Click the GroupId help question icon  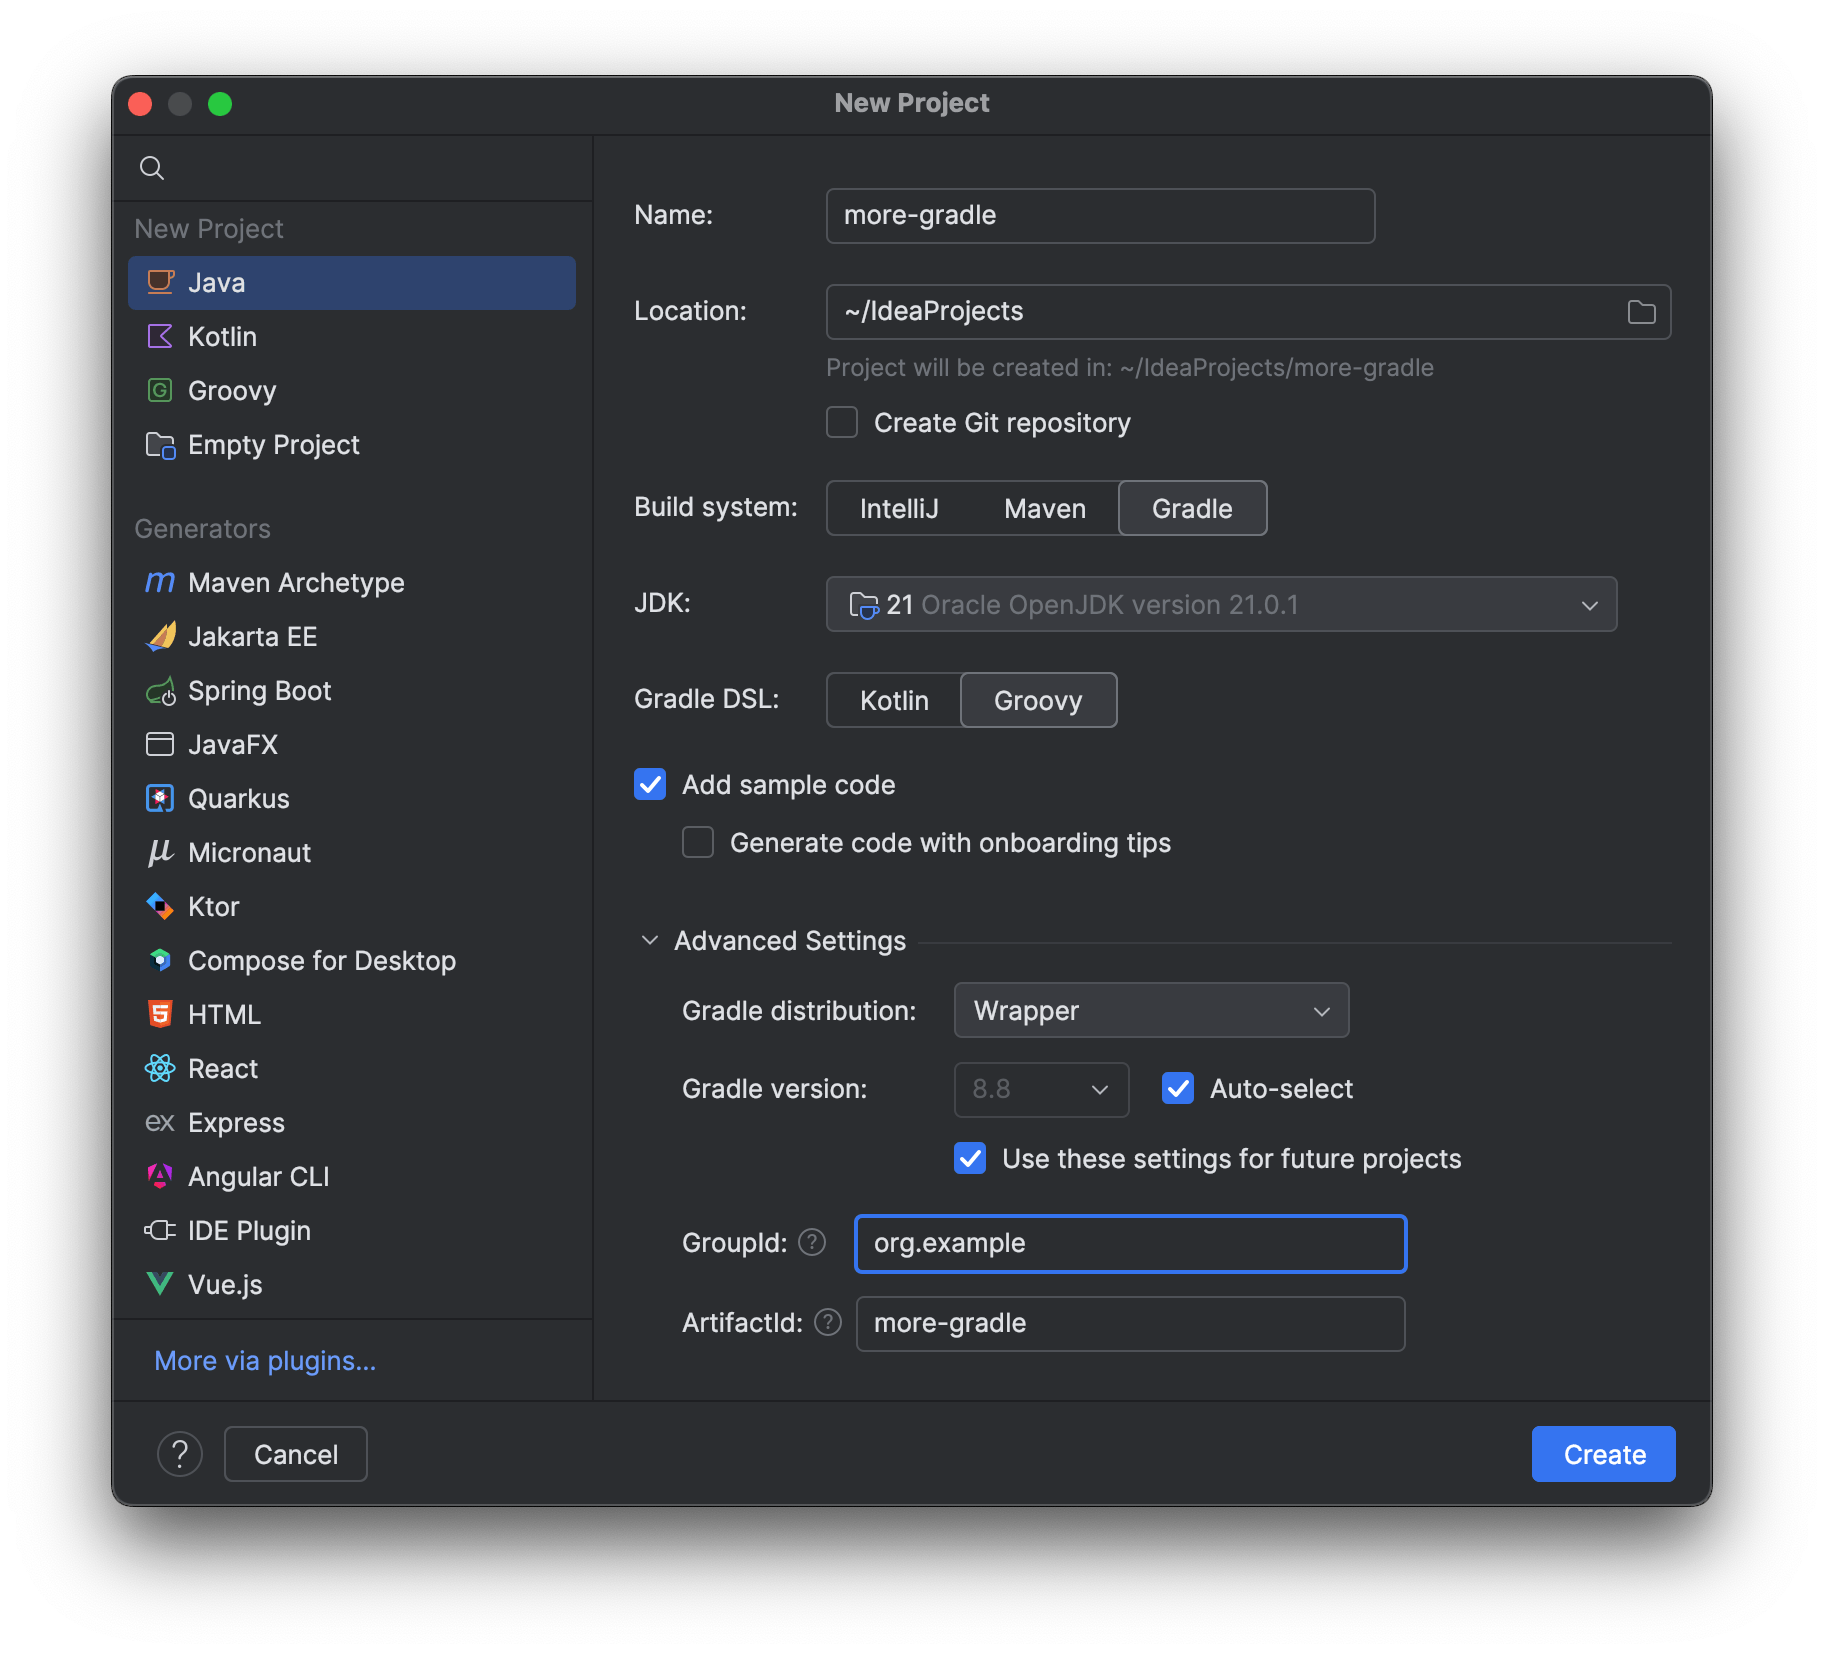click(812, 1243)
